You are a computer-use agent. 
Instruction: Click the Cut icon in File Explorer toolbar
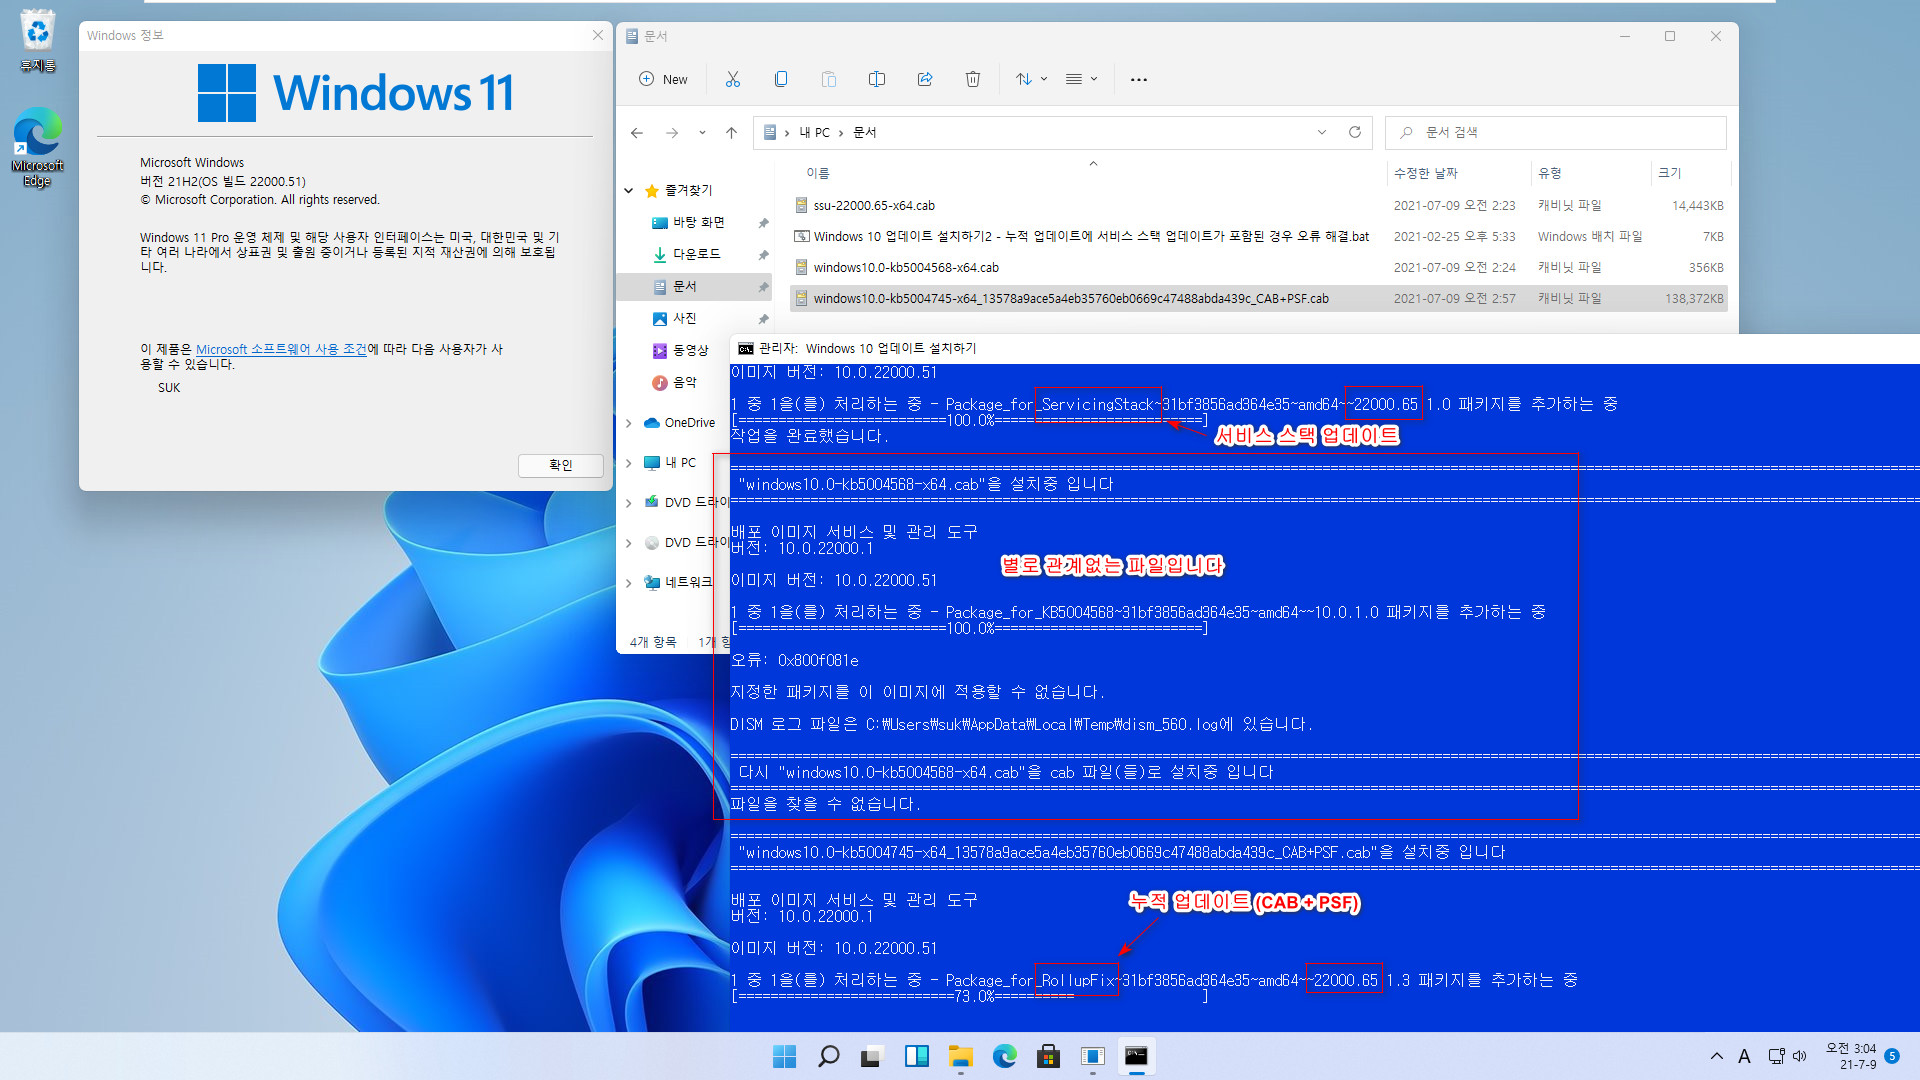tap(733, 79)
